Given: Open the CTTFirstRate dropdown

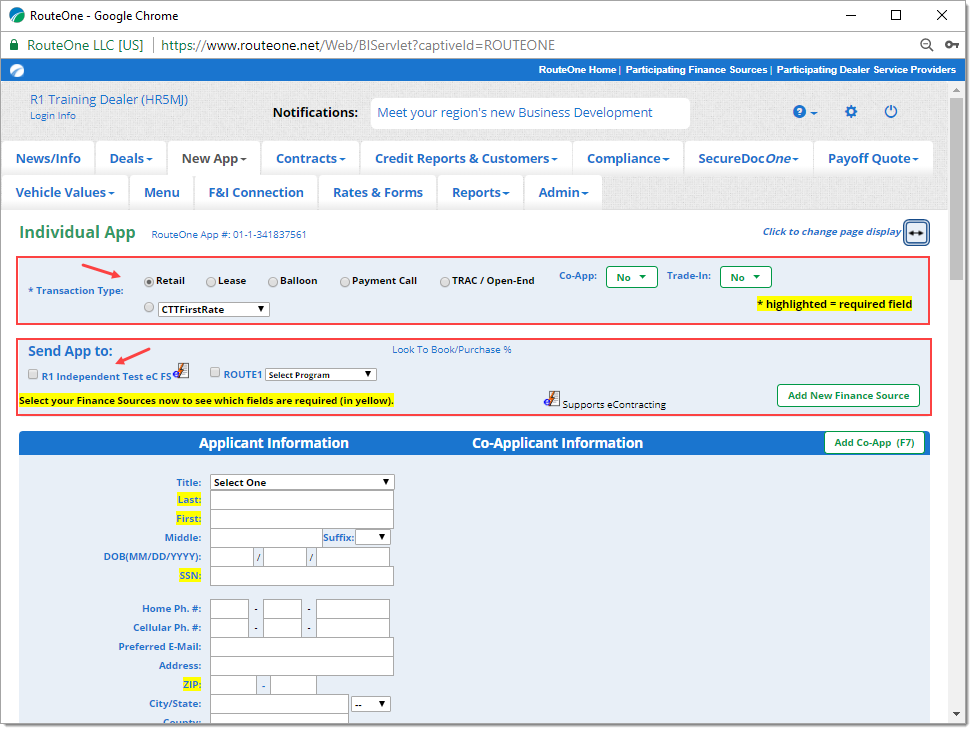Looking at the screenshot, I should 213,309.
